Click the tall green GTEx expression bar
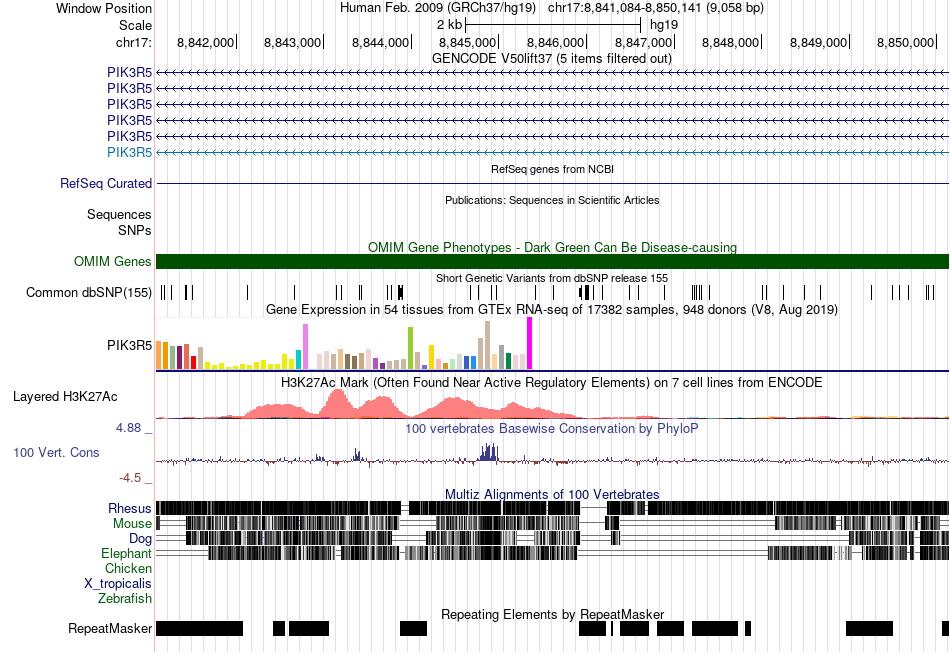Viewport: 950px width, 652px height. [x=411, y=348]
